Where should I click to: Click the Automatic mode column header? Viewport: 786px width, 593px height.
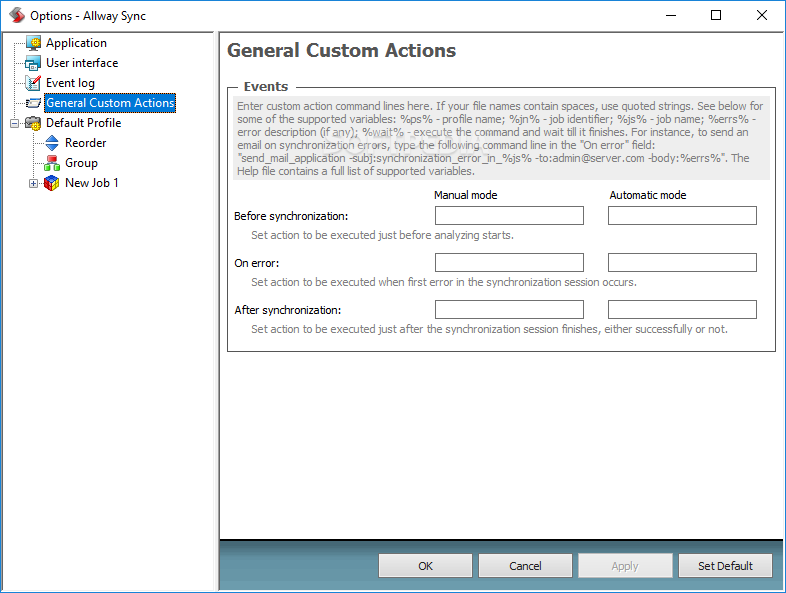(648, 195)
